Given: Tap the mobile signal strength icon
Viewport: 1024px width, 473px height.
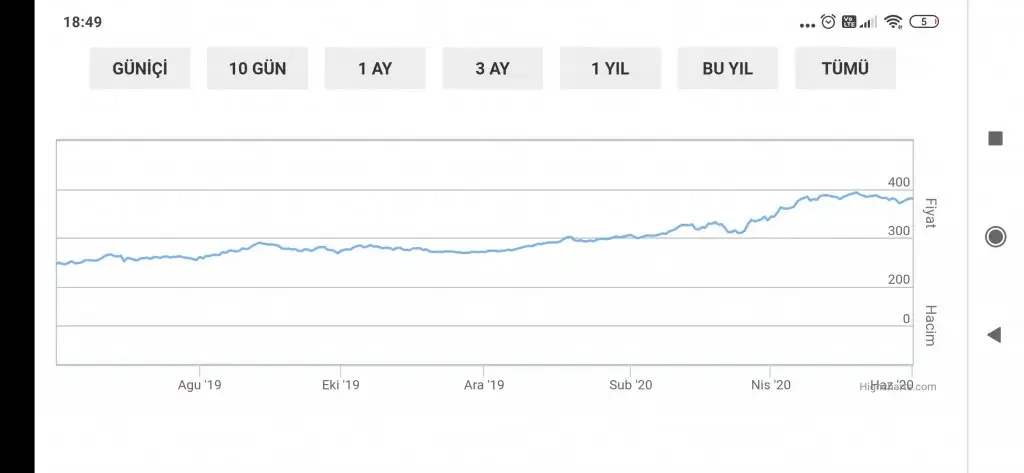Looking at the screenshot, I should point(869,21).
